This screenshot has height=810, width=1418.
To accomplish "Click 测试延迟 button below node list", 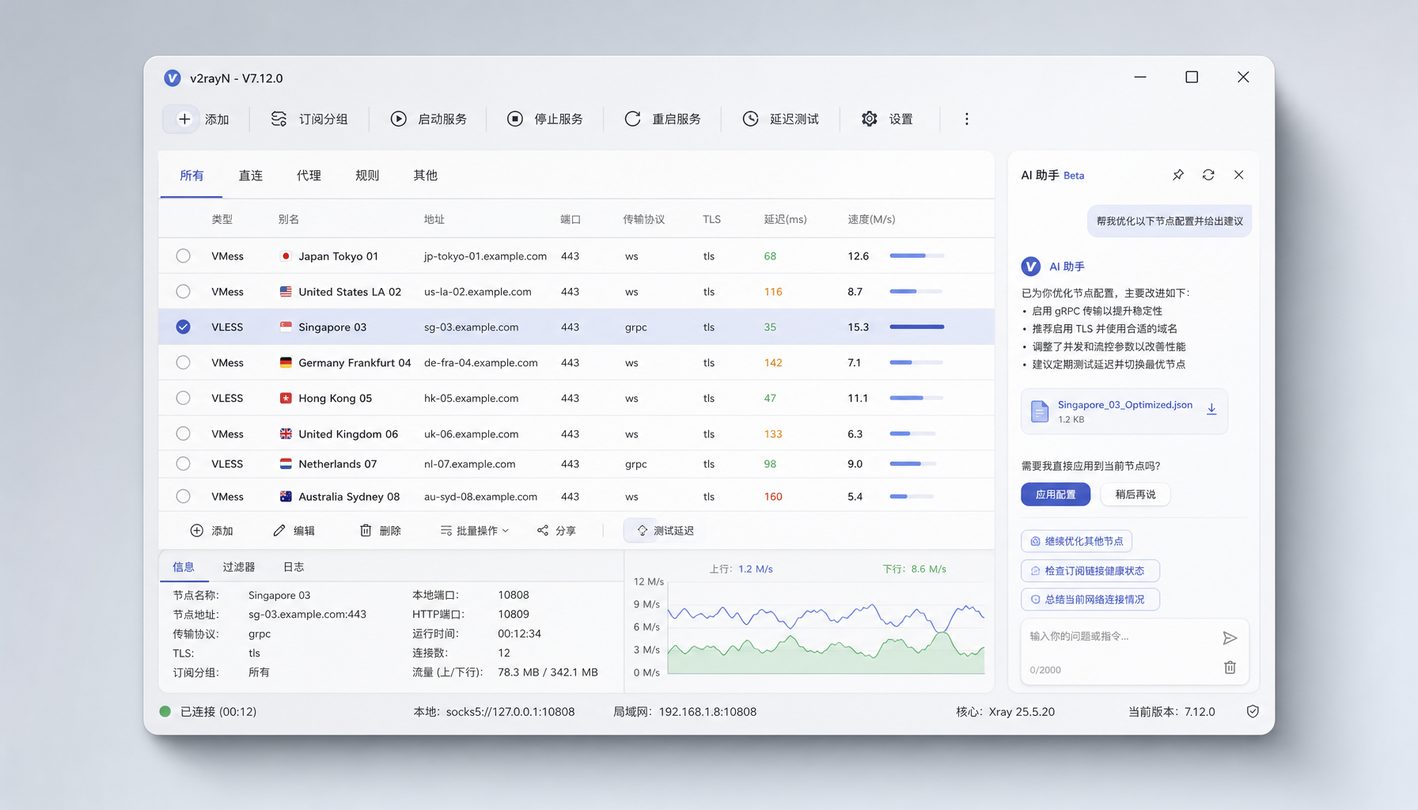I will click(x=665, y=530).
